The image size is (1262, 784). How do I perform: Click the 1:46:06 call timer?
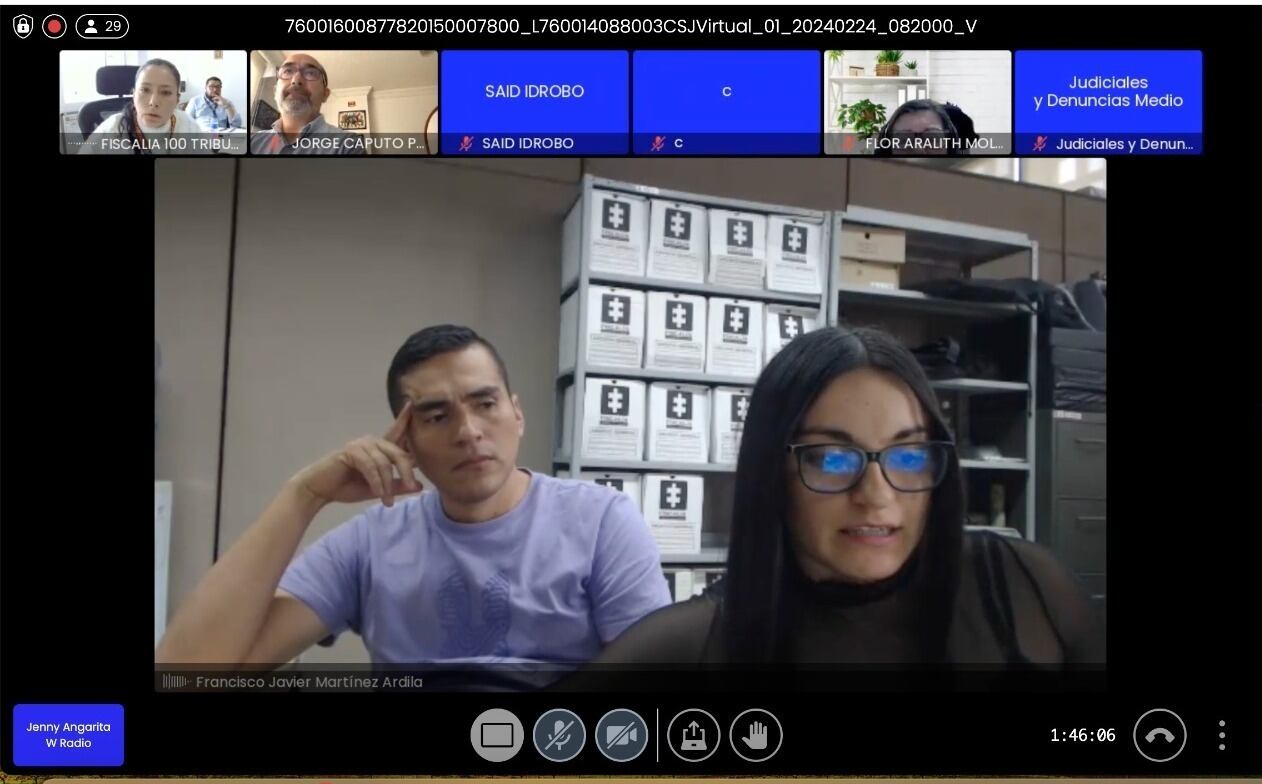click(x=1082, y=736)
